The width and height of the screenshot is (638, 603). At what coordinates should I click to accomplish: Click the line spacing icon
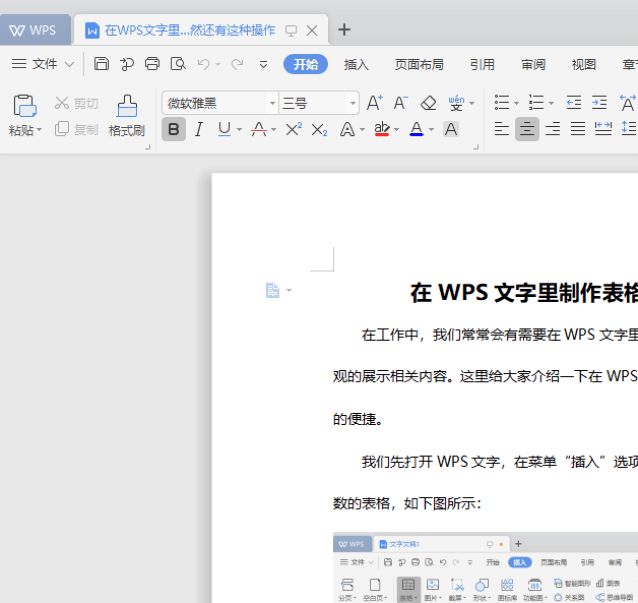(629, 128)
